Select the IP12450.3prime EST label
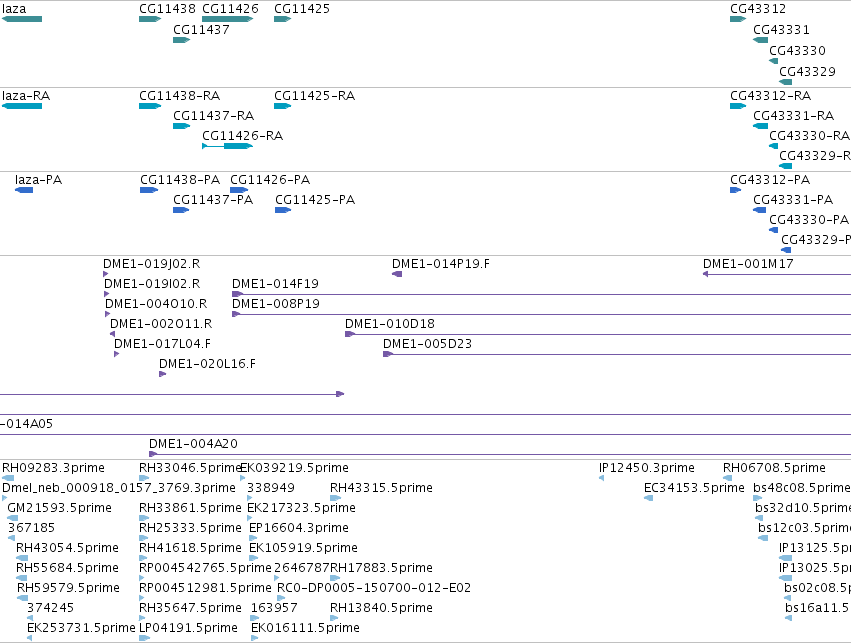 point(646,468)
